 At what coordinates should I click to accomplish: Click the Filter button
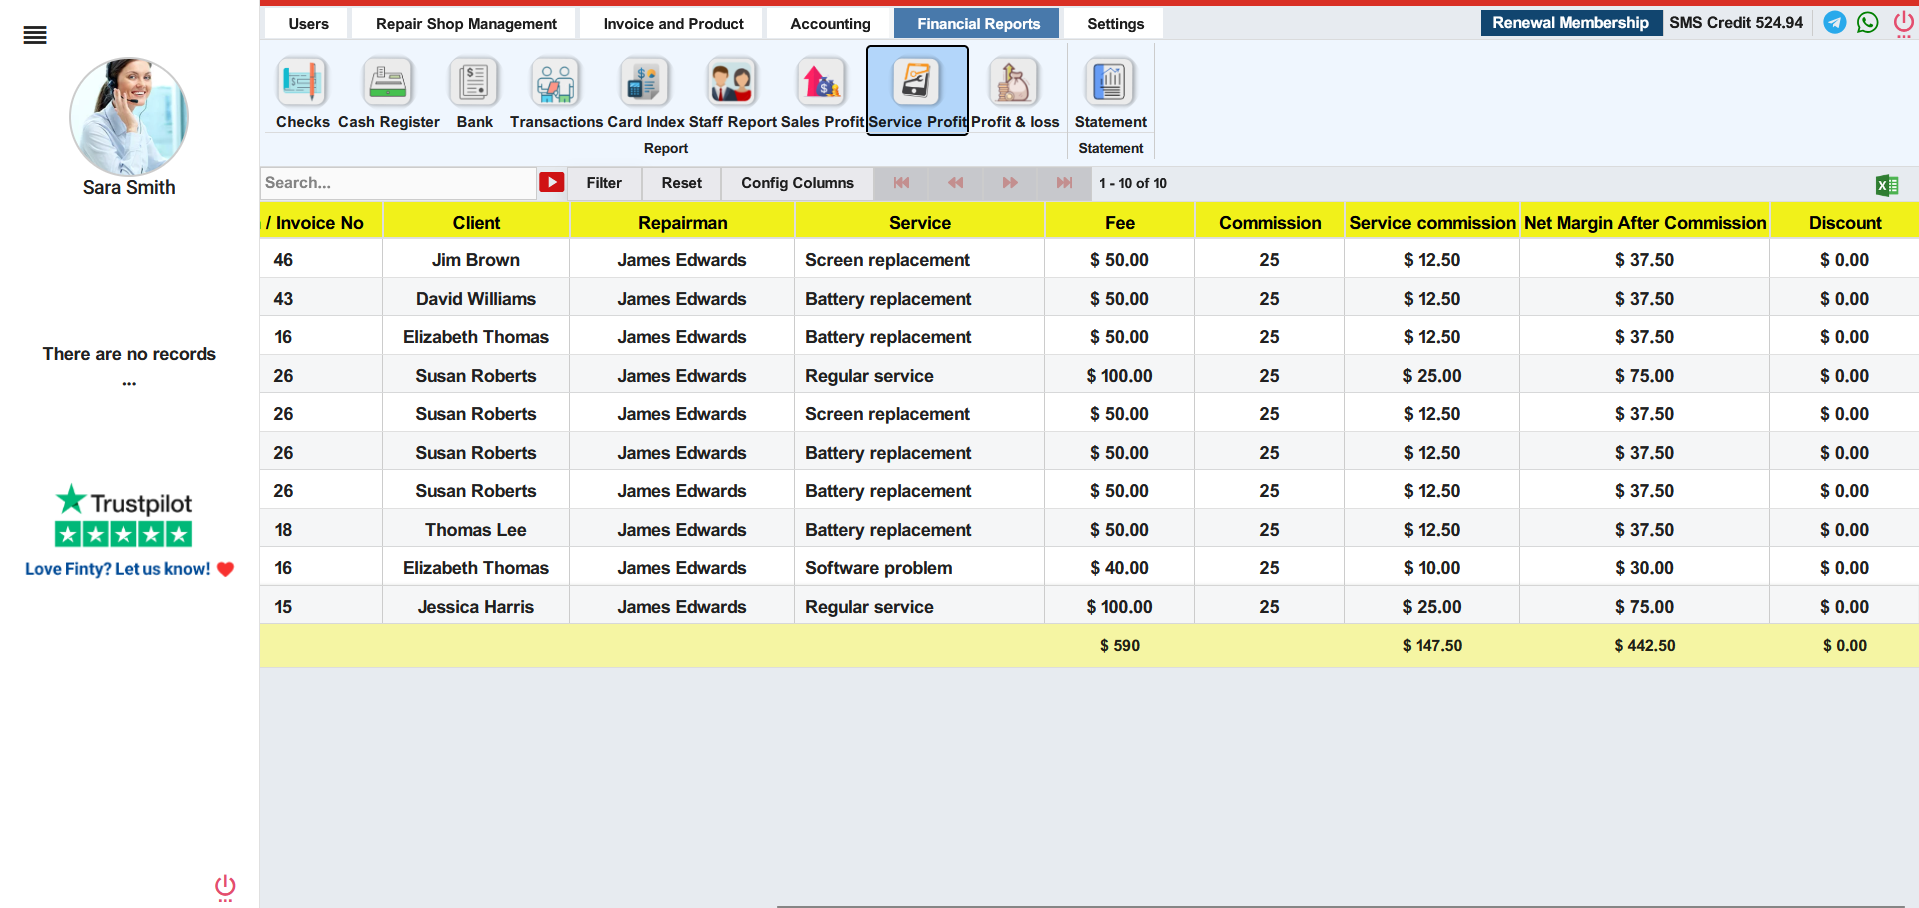(x=604, y=183)
